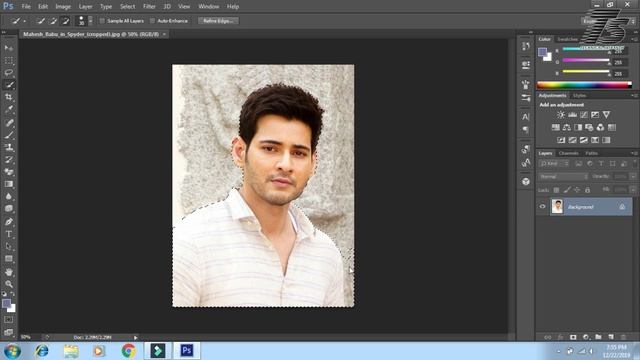Add a Black & White adjustment
Image resolution: width=640 pixels, height=360 pixels.
pos(578,127)
